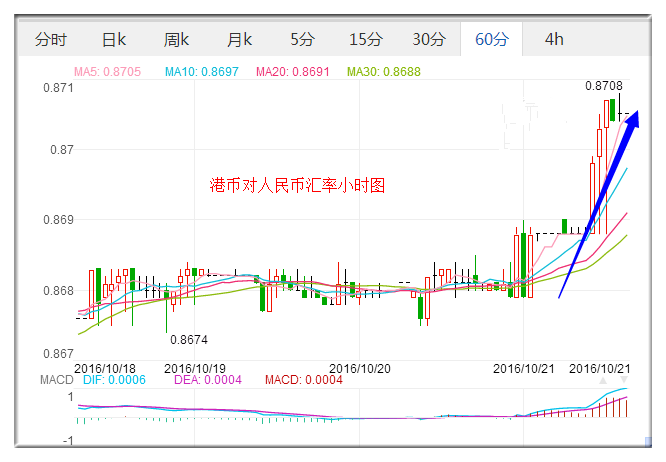Select the 周k weekly tab
Viewport: 666px width, 462px height.
[176, 39]
